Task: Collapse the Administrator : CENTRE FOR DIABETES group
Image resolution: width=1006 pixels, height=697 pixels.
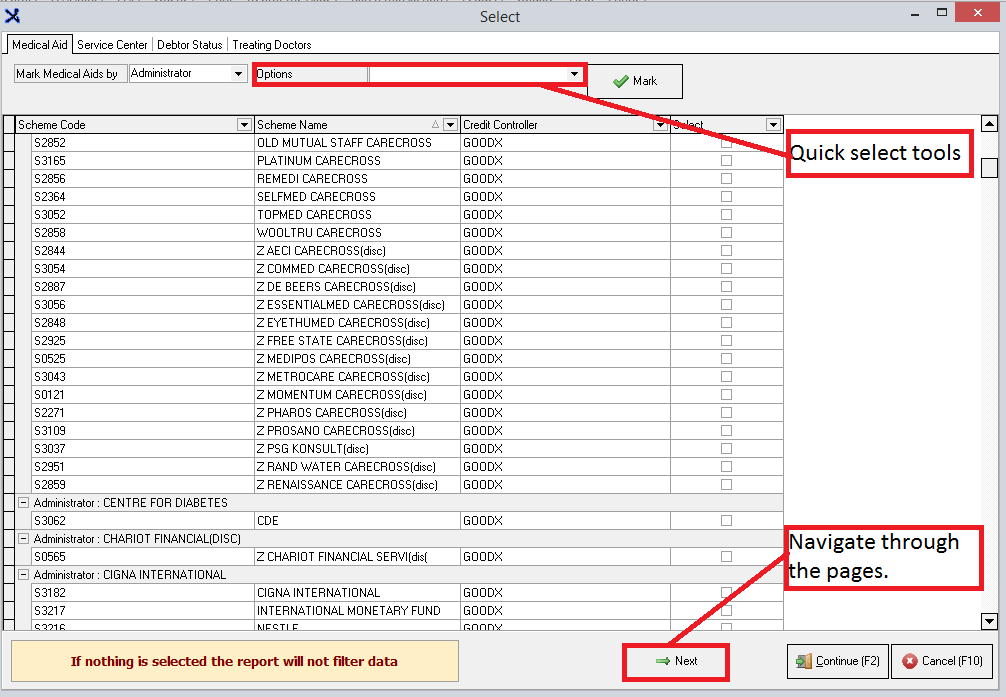Action: click(x=23, y=503)
